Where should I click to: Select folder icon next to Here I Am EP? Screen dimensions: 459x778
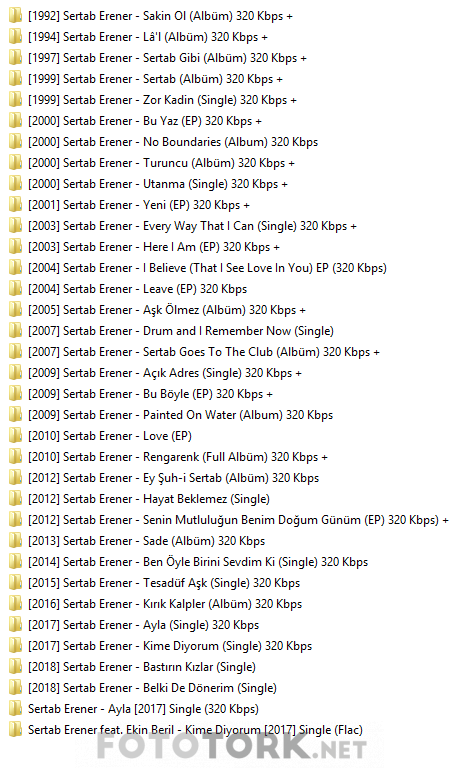click(15, 247)
